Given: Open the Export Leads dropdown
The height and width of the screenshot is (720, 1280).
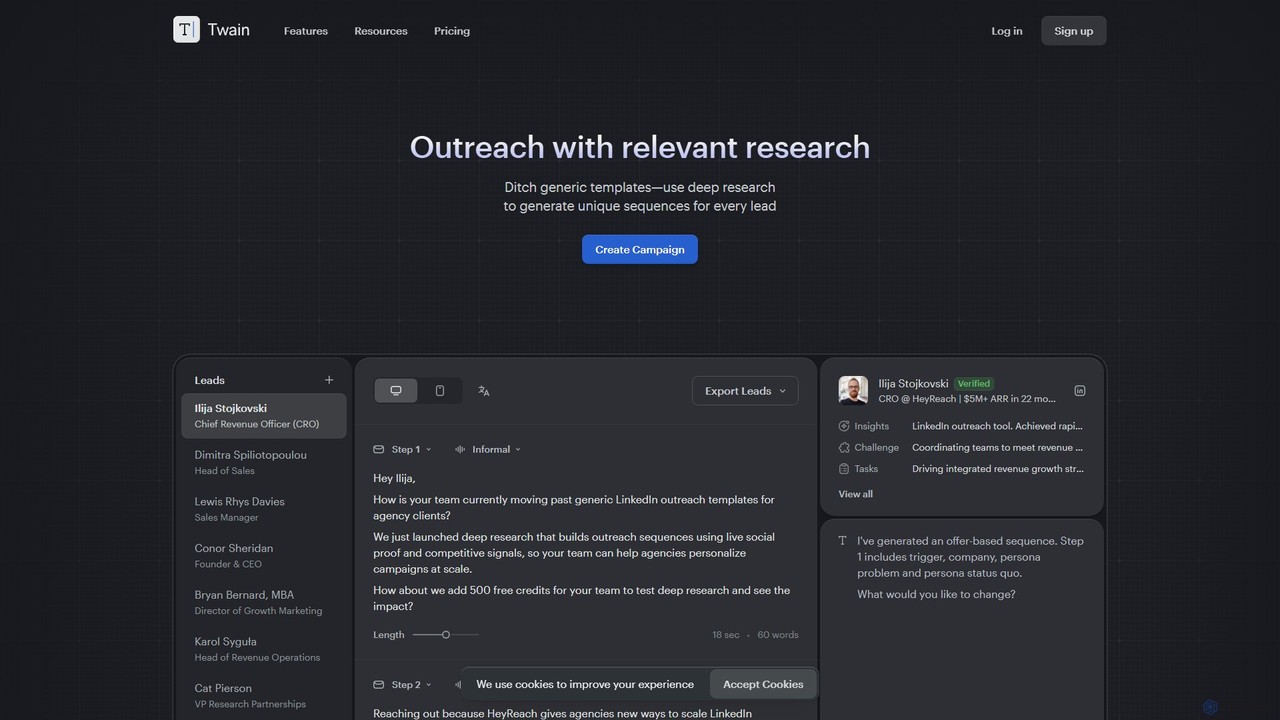Looking at the screenshot, I should tap(745, 391).
